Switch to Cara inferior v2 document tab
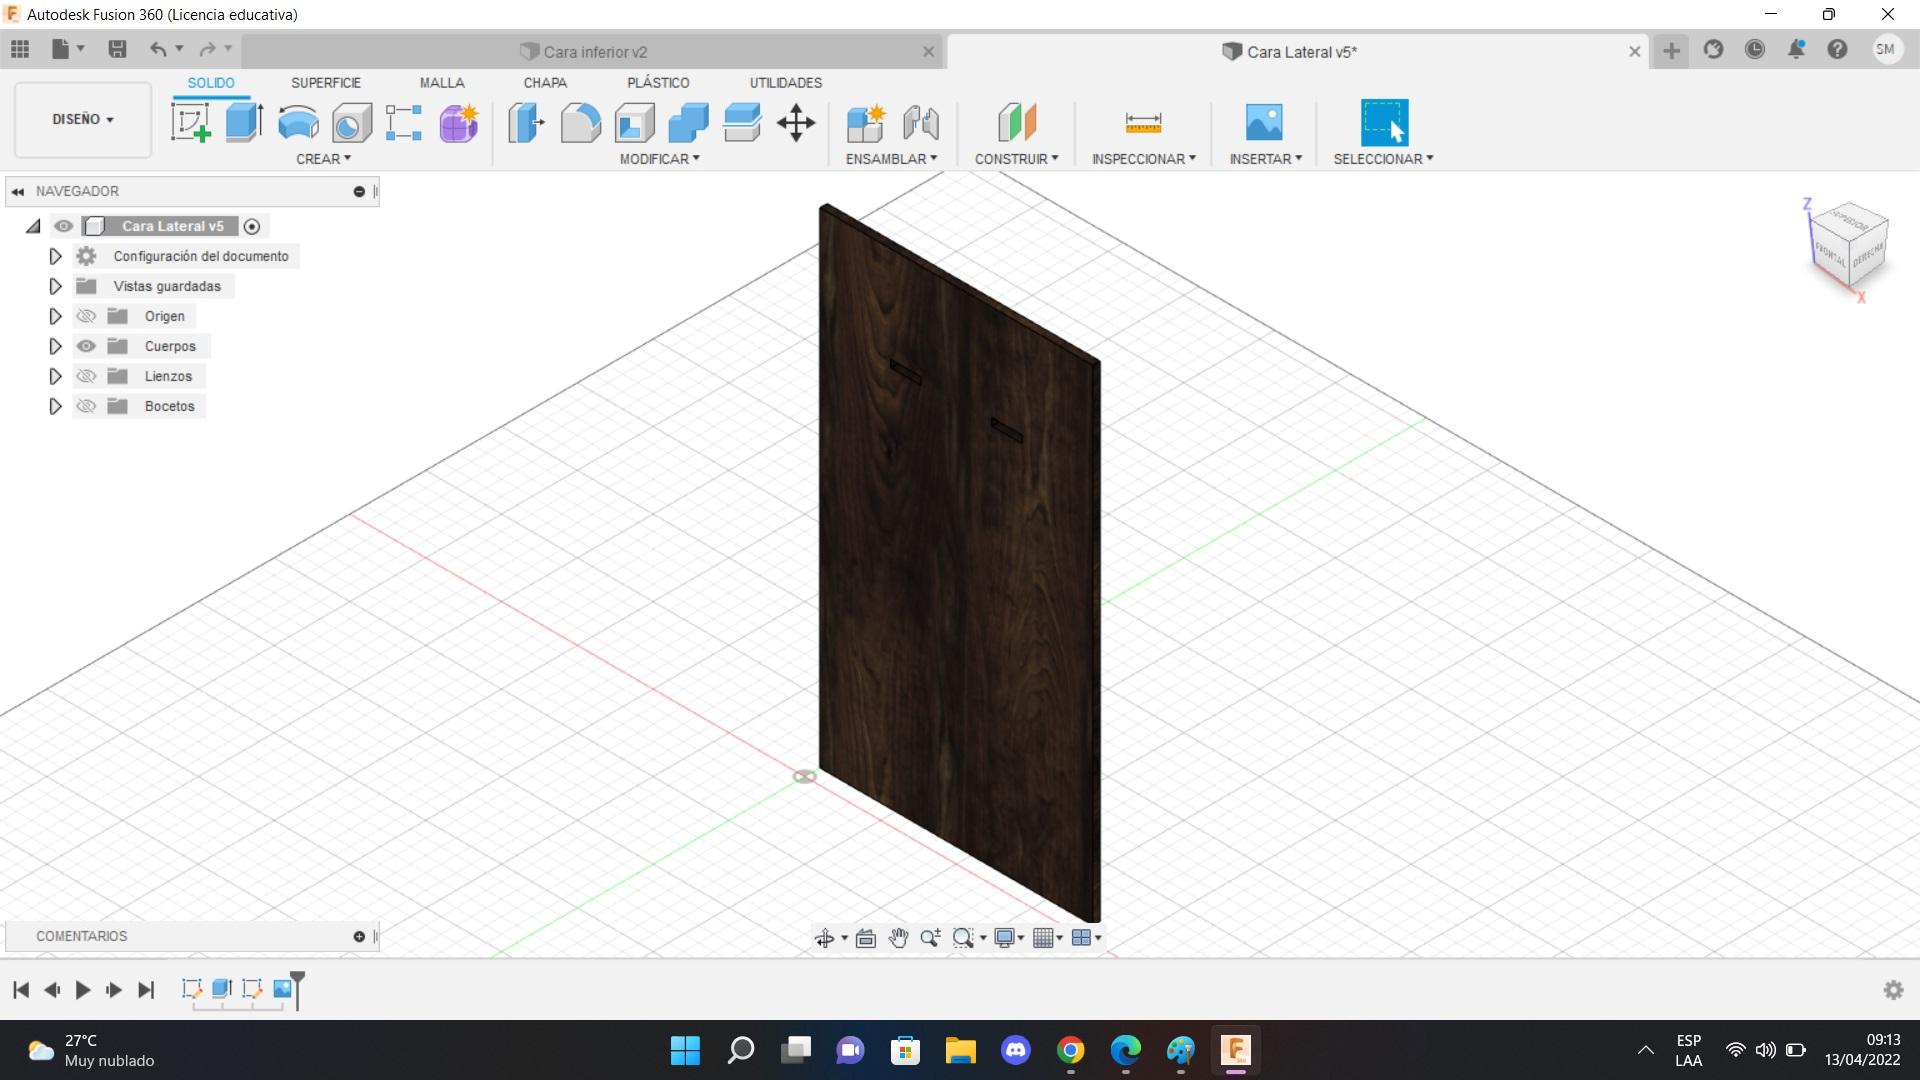The image size is (1920, 1080). [595, 52]
